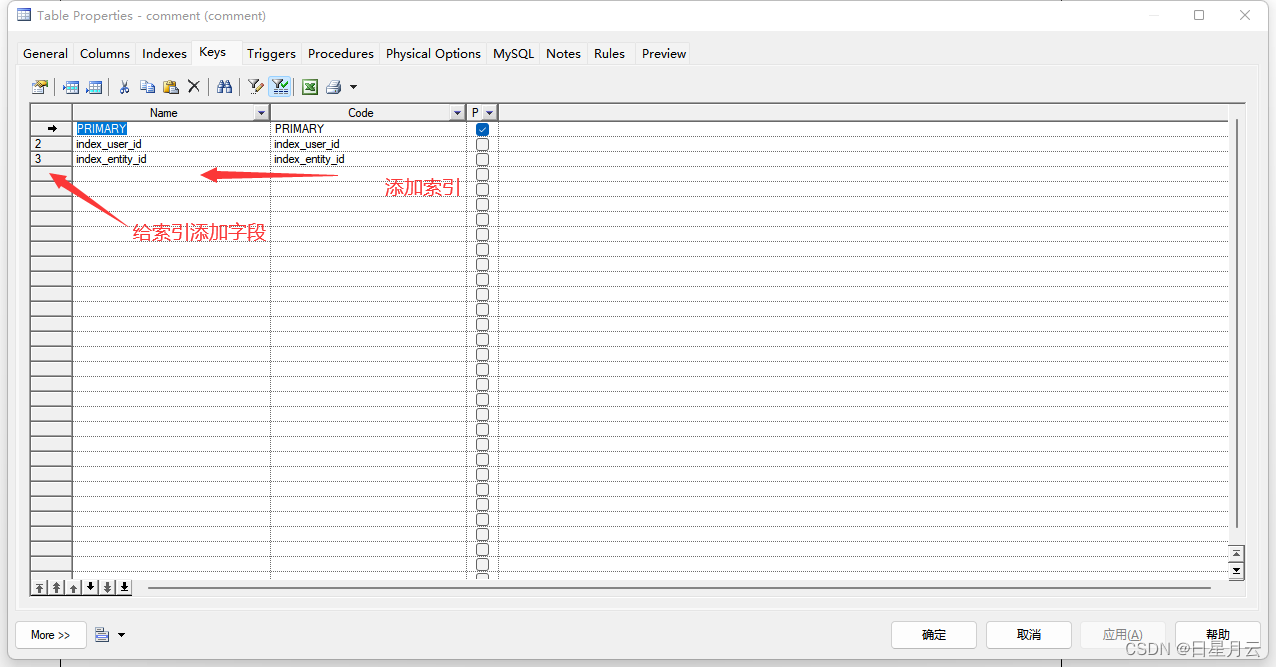The image size is (1276, 667).
Task: Open Customize Columns and Filter icon
Action: coord(256,87)
